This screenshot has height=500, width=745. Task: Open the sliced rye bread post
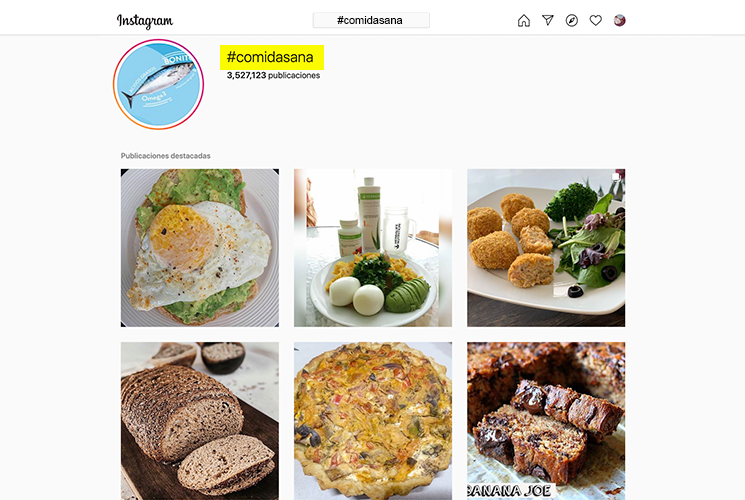pos(200,421)
